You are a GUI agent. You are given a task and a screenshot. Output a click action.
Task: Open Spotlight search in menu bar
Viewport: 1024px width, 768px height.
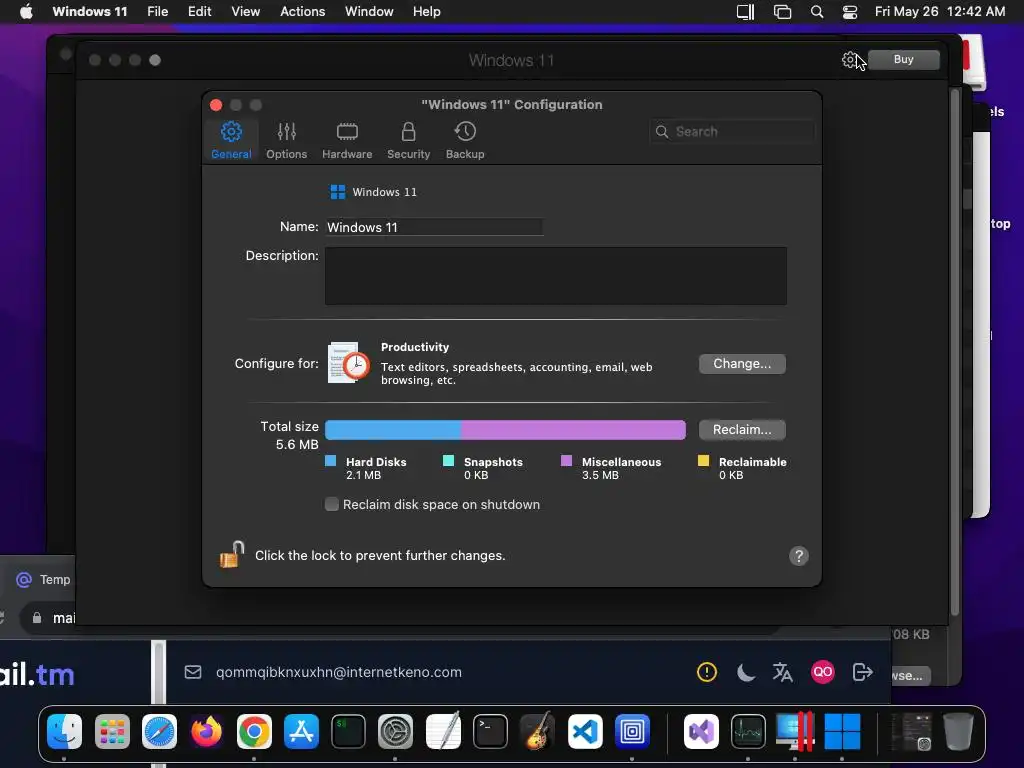click(817, 12)
